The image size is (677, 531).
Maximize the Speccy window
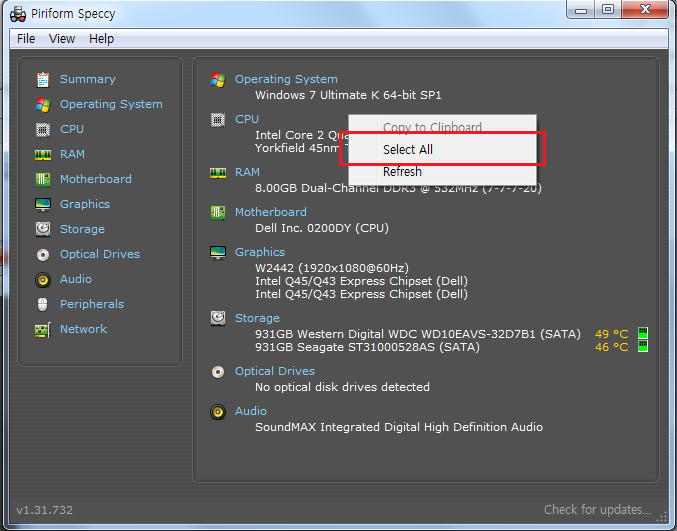tap(608, 10)
